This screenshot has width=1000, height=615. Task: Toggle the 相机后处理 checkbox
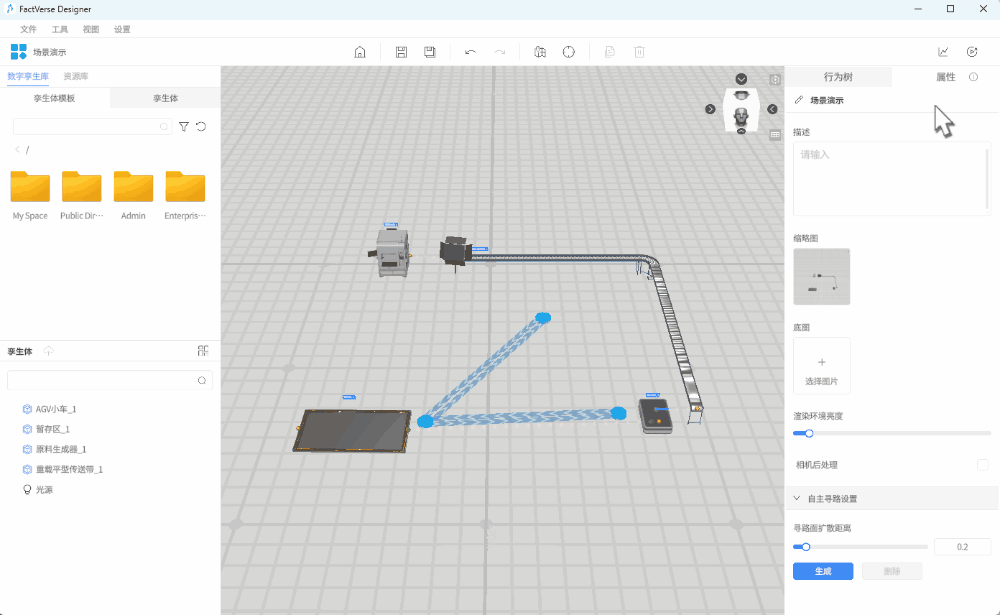(982, 465)
